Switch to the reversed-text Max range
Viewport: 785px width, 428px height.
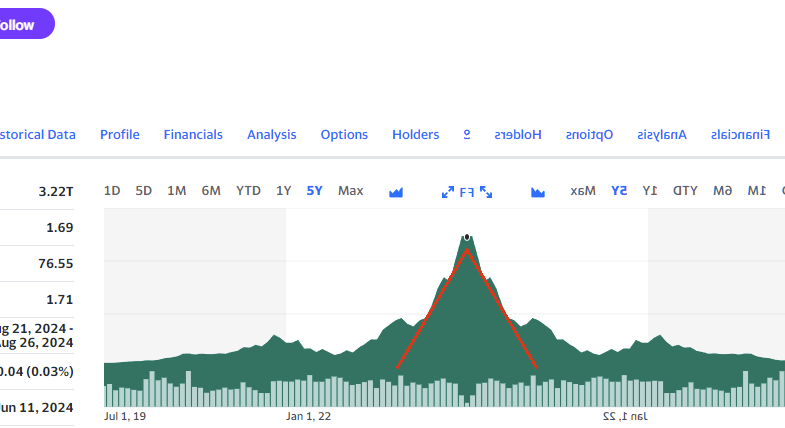click(583, 191)
